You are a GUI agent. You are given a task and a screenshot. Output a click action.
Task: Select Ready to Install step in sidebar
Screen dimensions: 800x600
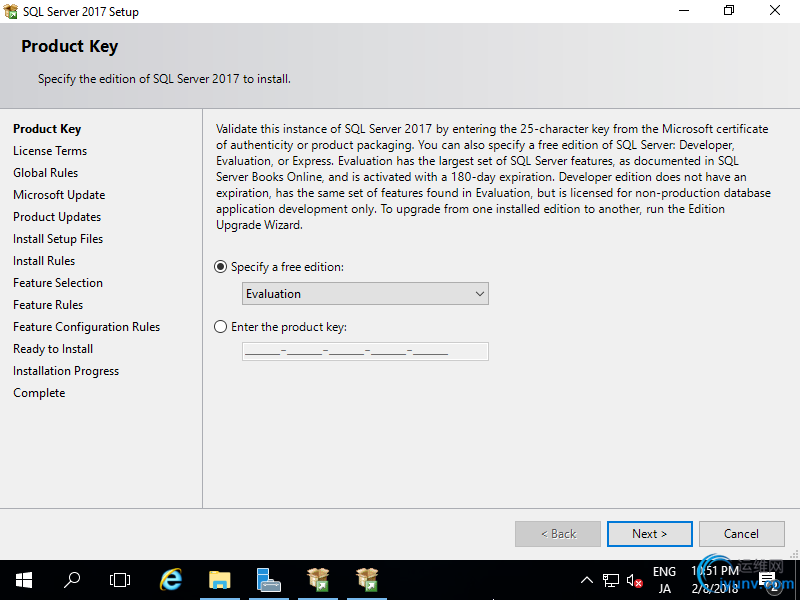coord(53,348)
